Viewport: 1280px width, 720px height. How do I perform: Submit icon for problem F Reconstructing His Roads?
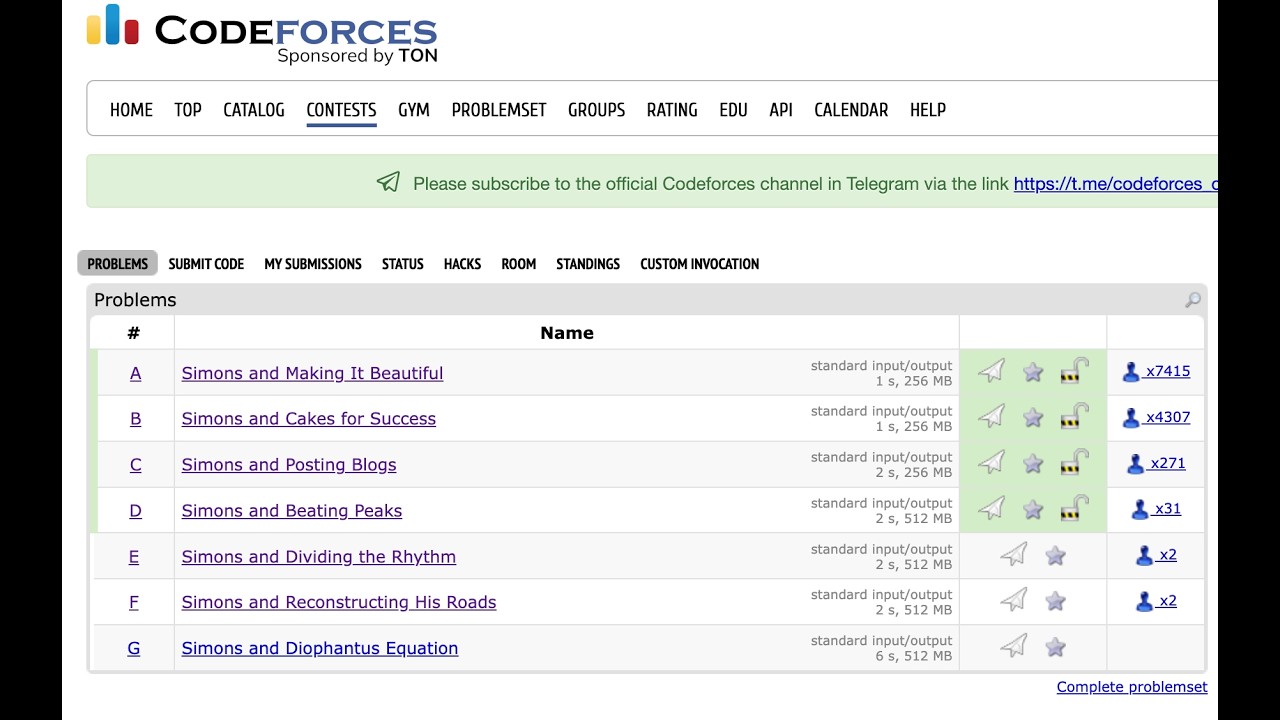[1013, 600]
